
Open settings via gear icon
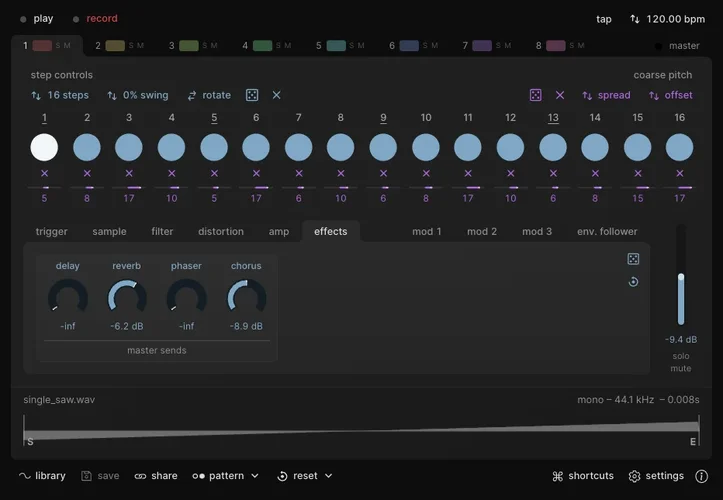coord(656,476)
